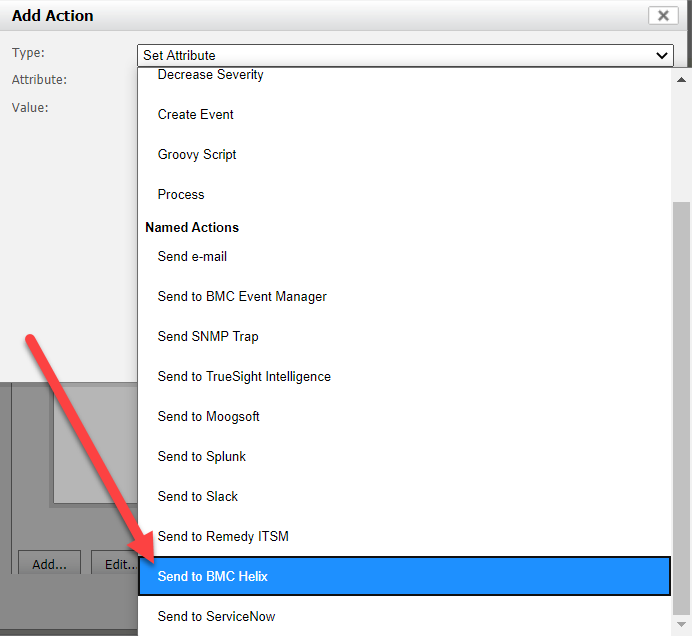The image size is (692, 636).
Task: Choose Send to BMC Event Manager
Action: click(x=404, y=297)
